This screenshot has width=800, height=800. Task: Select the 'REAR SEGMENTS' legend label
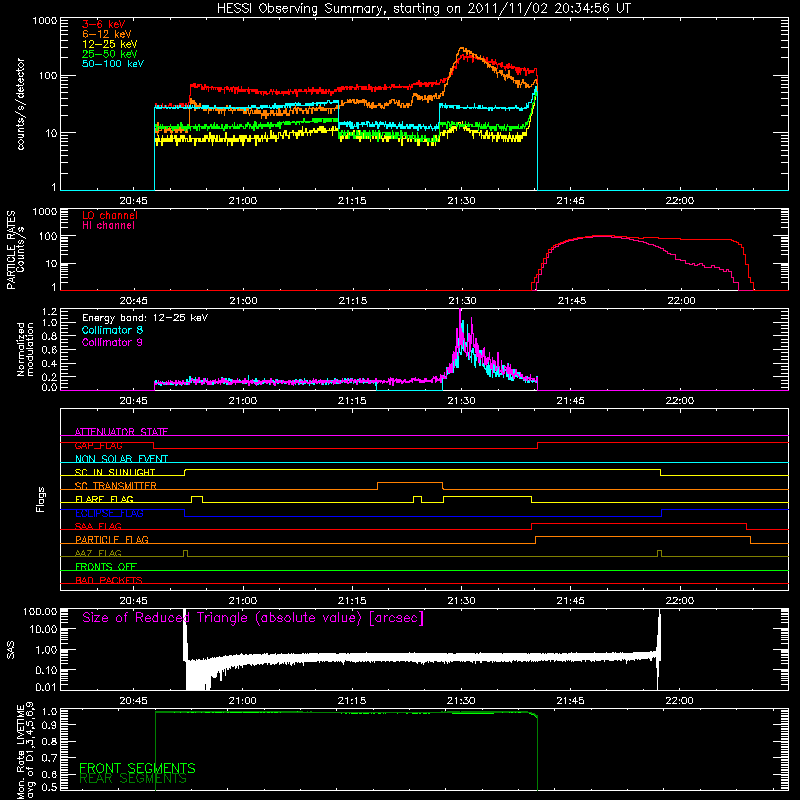point(133,779)
